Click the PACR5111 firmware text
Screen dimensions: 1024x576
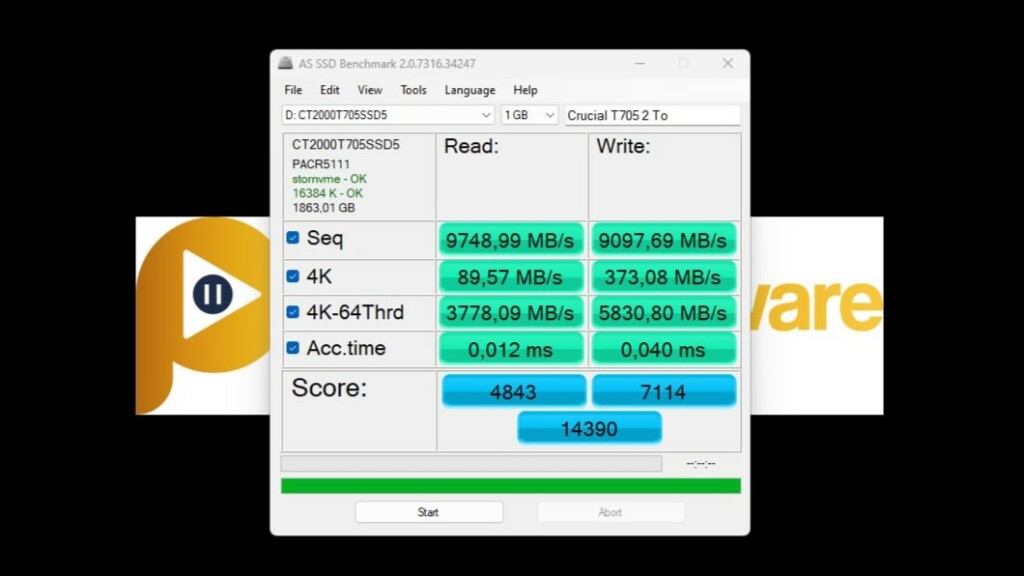pyautogui.click(x=321, y=164)
